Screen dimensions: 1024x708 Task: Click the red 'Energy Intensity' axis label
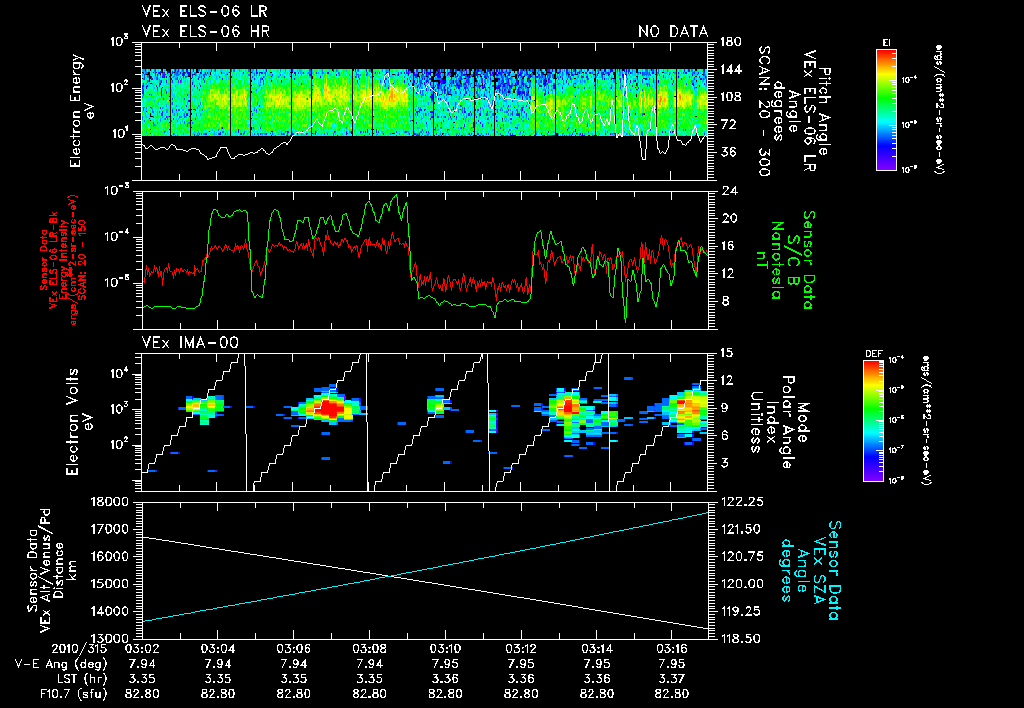tap(64, 260)
